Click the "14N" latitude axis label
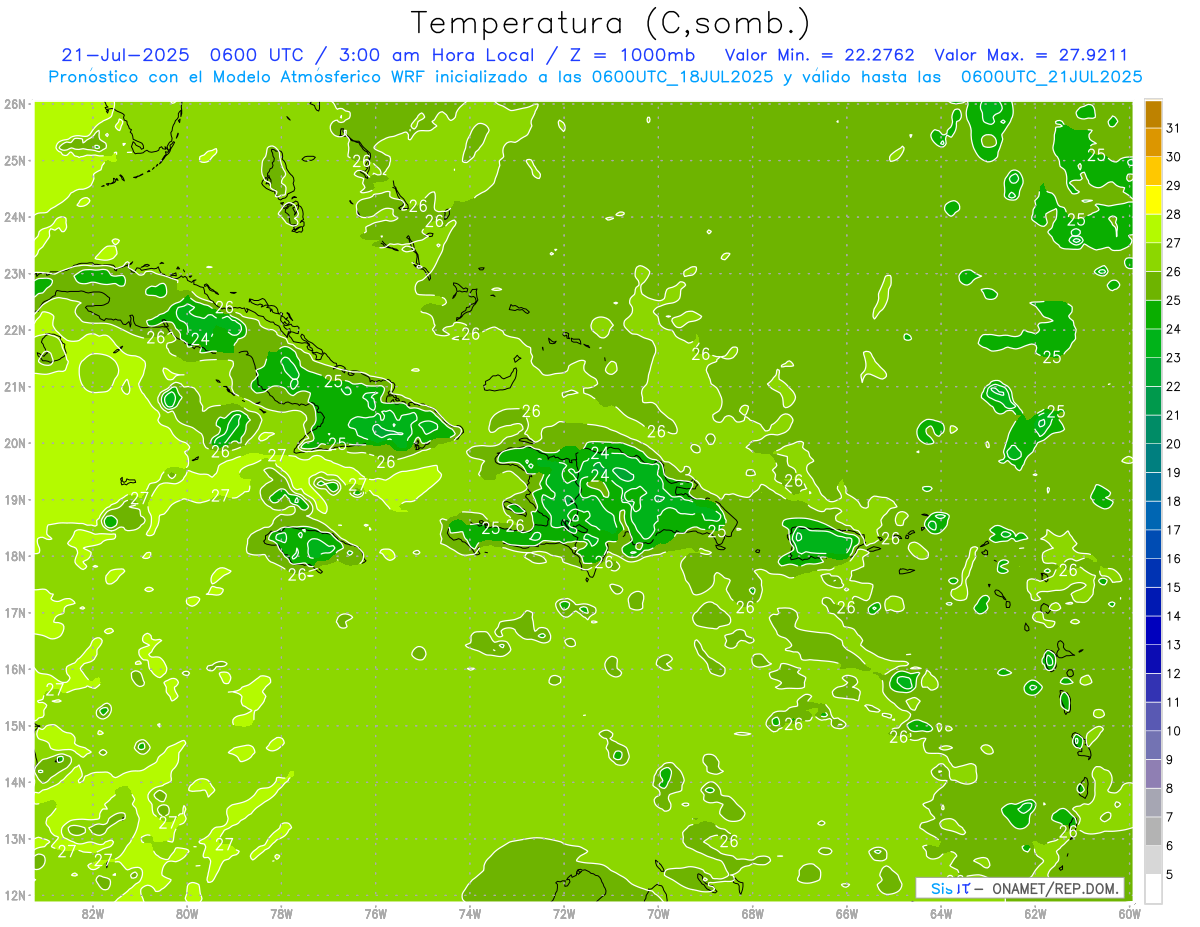 tap(15, 782)
